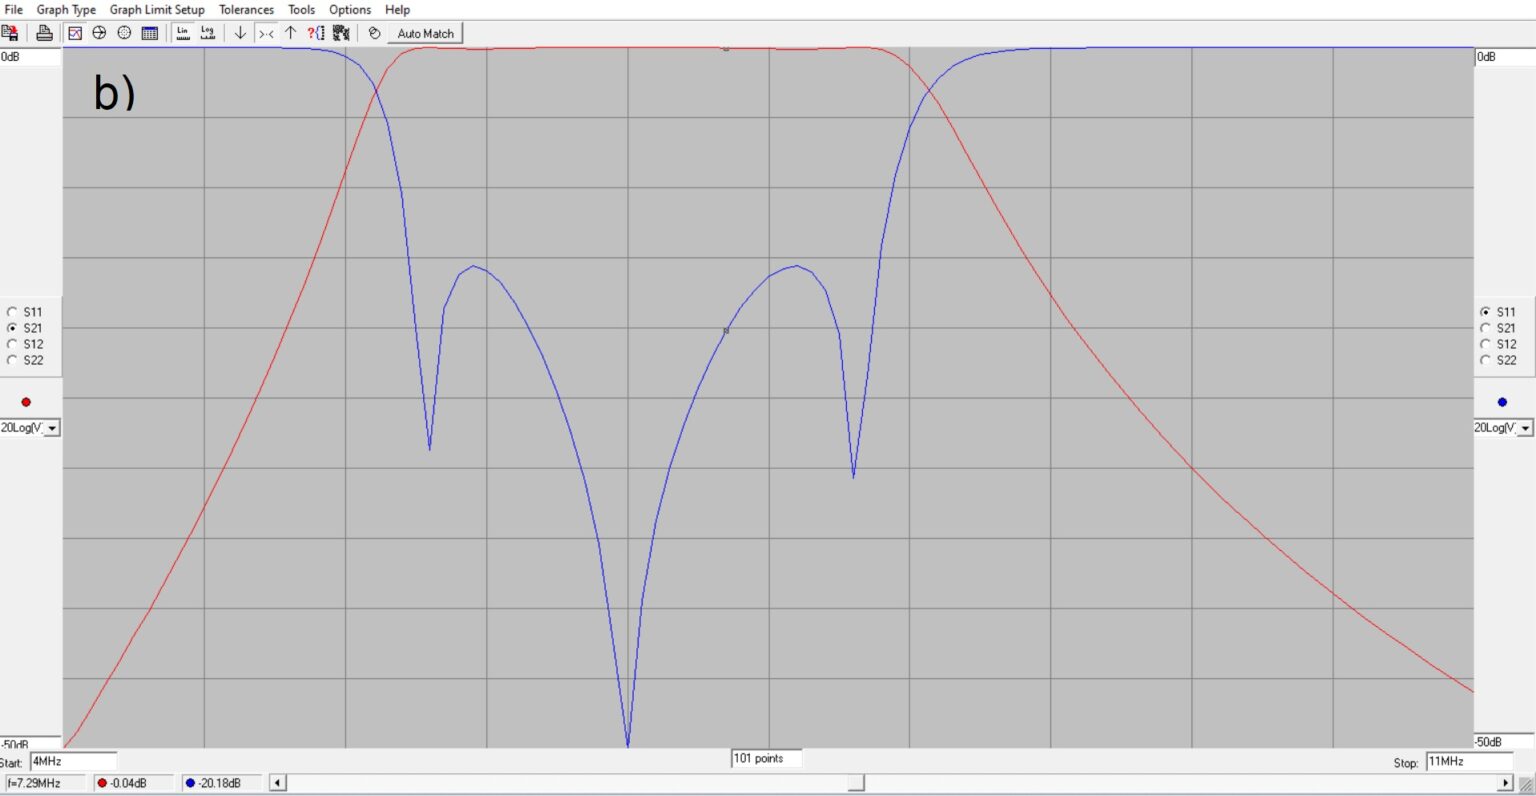Switch to logarithmic frequency scale (Log)

[x=208, y=33]
